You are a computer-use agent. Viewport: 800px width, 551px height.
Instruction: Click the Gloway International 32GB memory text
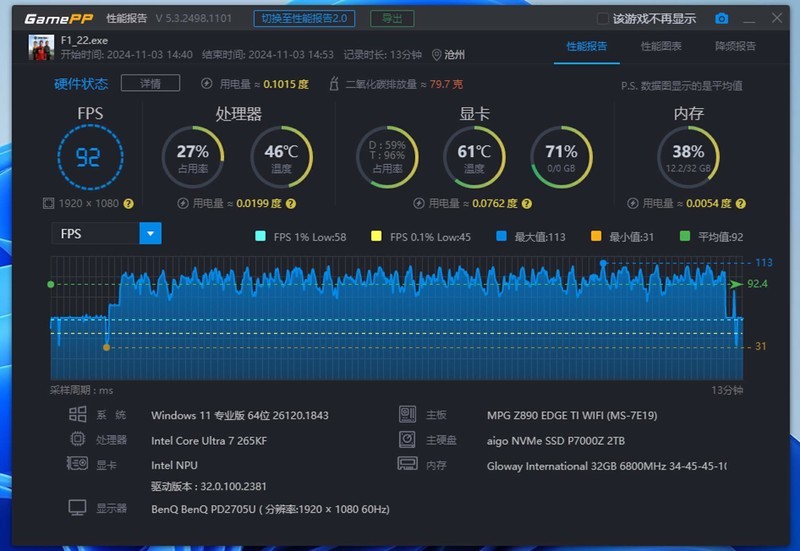[607, 466]
